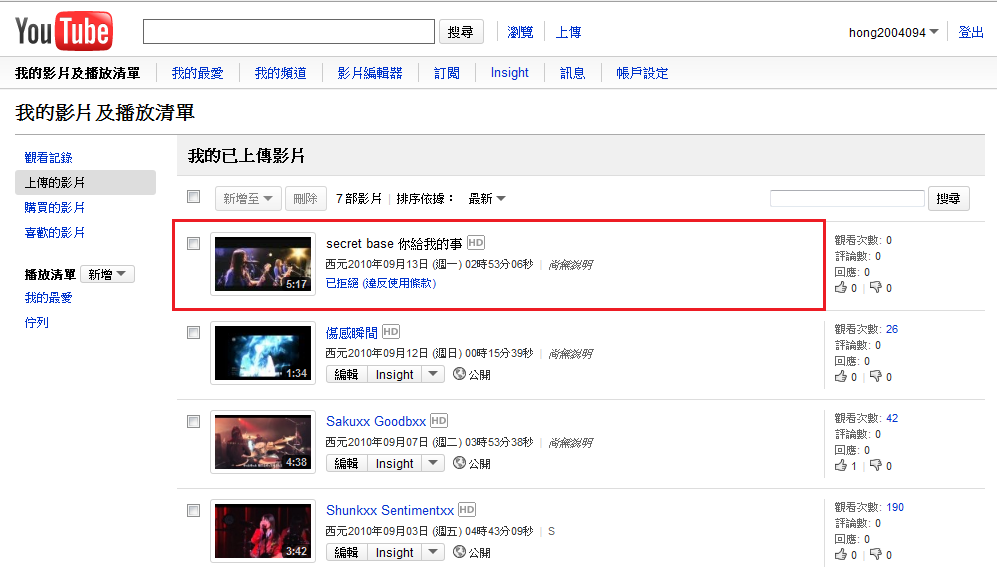
Task: Open the secret base video thumbnail
Action: tap(263, 264)
